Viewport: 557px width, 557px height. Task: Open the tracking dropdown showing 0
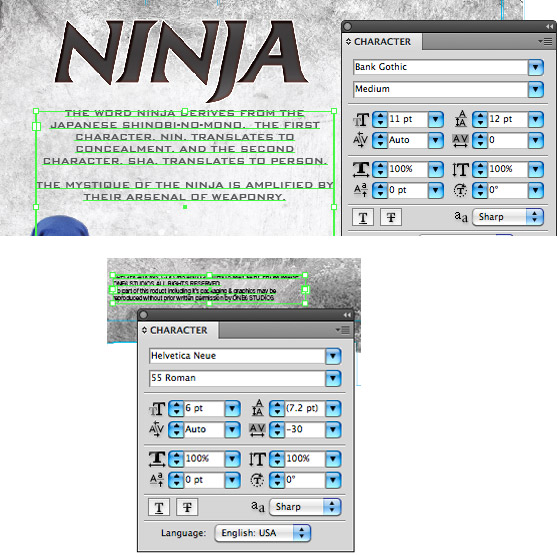(x=536, y=141)
